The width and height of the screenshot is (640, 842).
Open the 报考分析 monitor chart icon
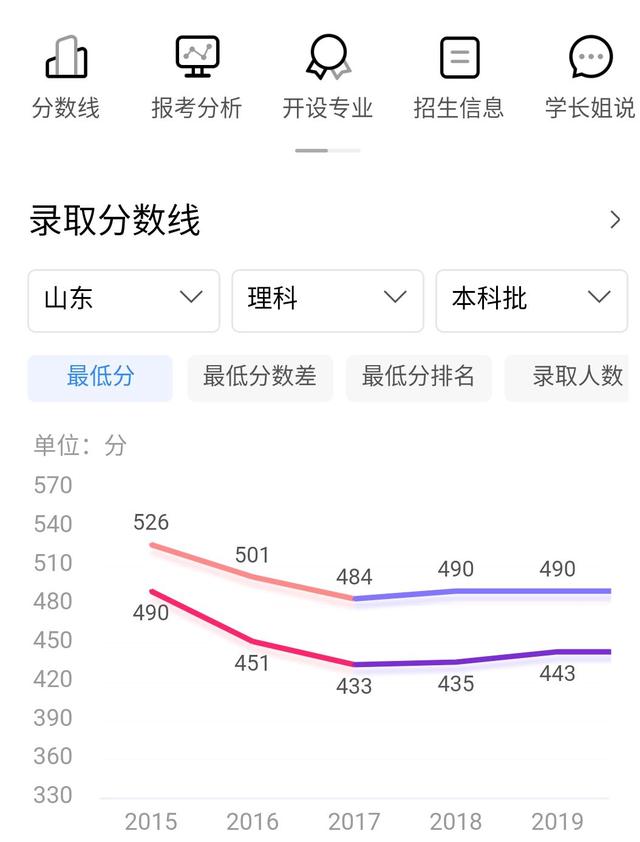tap(197, 57)
